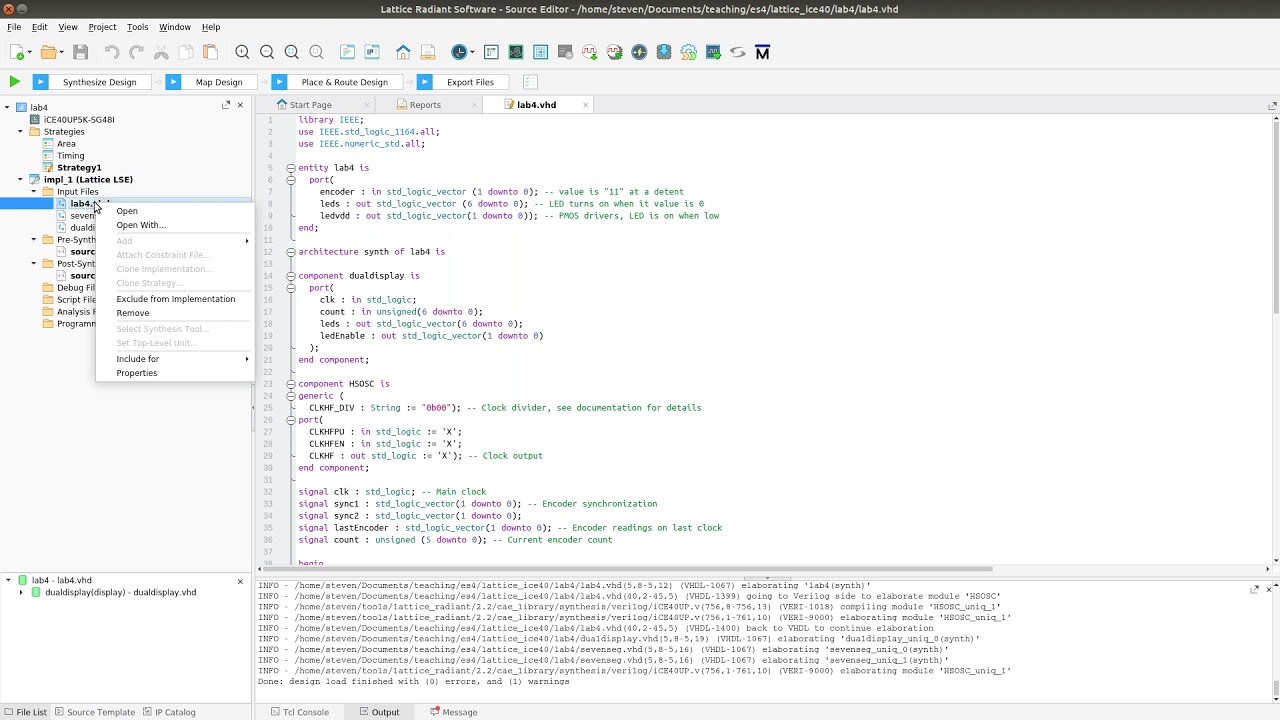Click the blue grid Physical Designer icon
This screenshot has width=1280, height=720.
(x=541, y=52)
